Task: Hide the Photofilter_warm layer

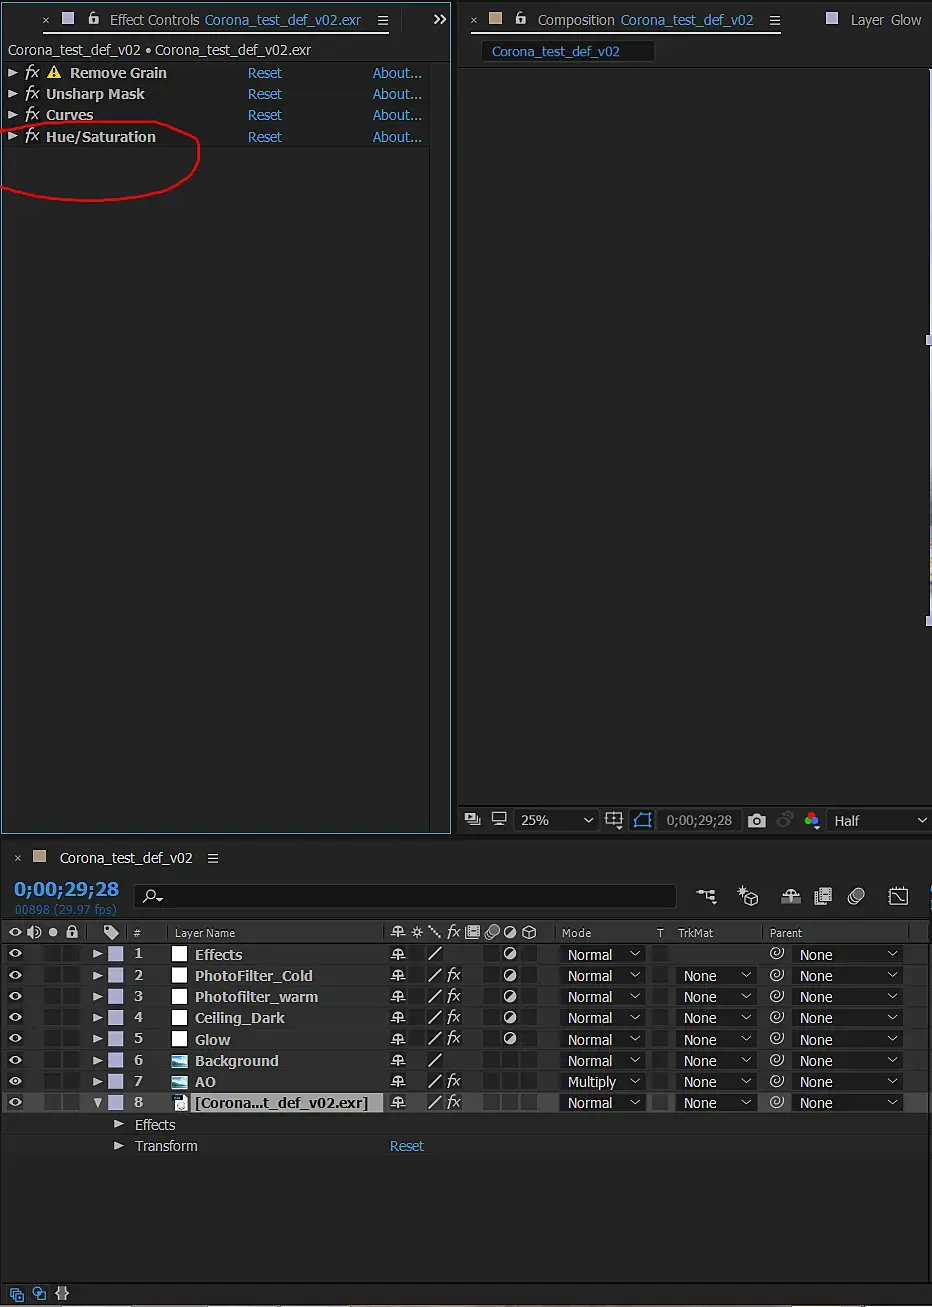Action: point(15,996)
